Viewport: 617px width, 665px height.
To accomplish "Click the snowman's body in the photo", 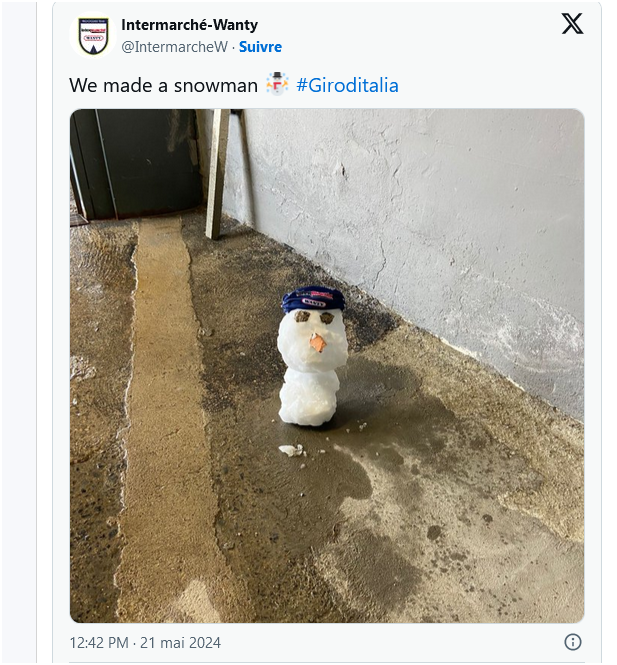I will [x=309, y=394].
